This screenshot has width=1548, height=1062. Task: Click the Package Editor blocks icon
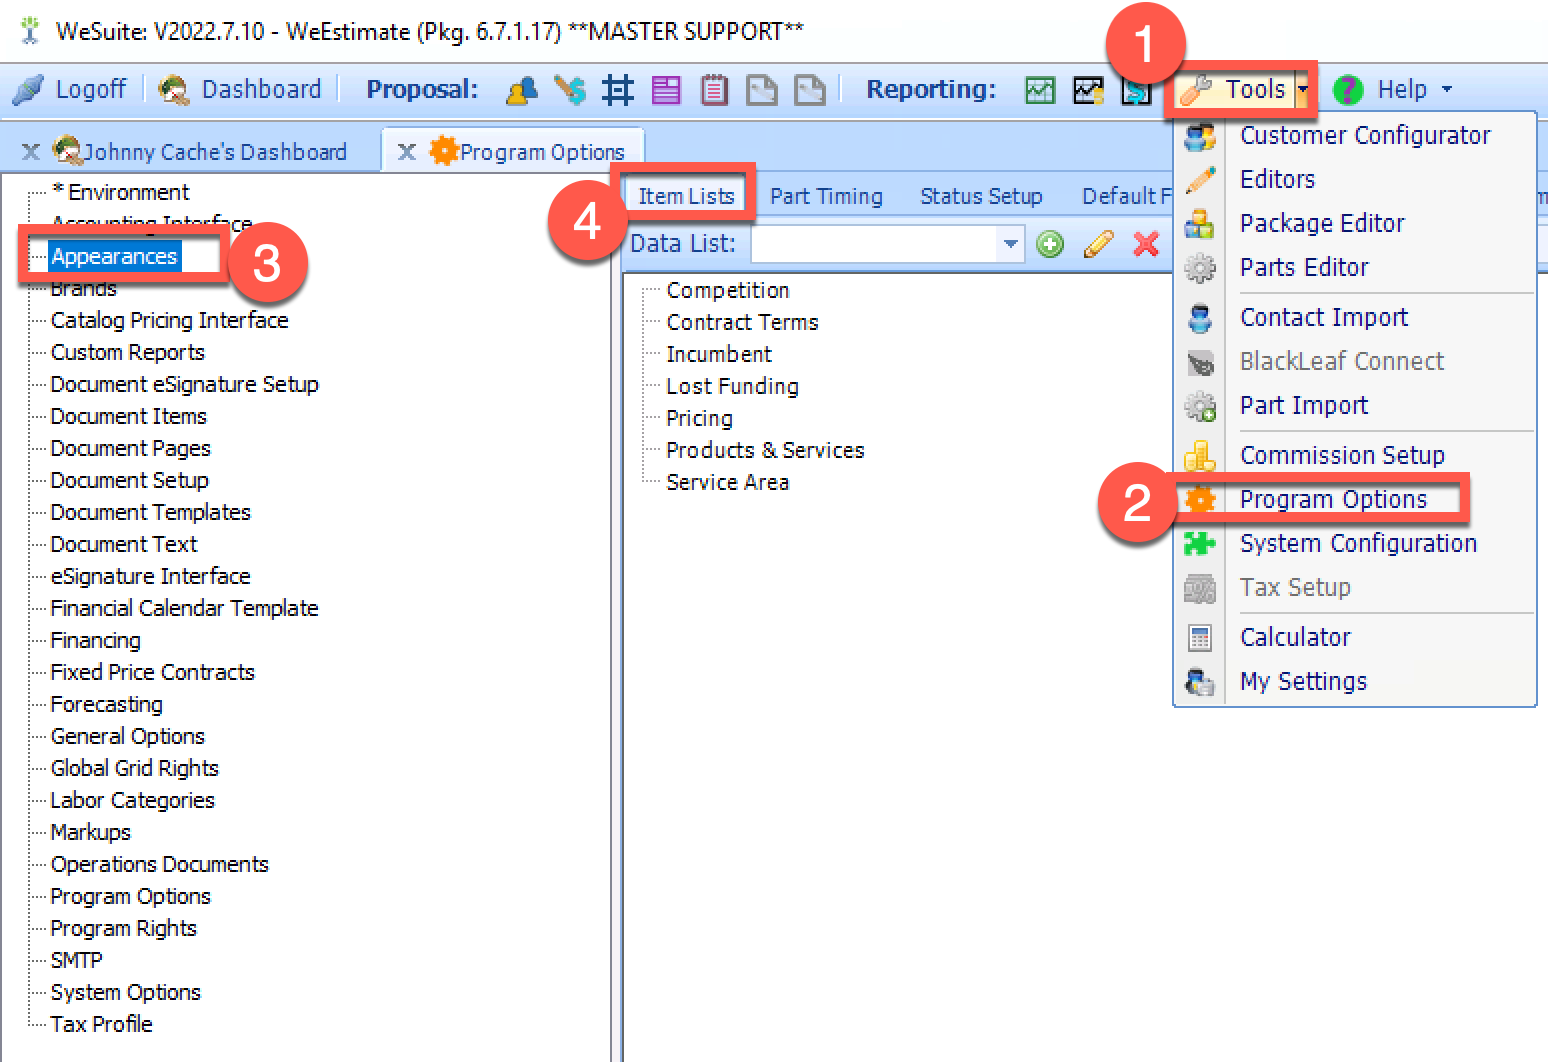pos(1200,224)
